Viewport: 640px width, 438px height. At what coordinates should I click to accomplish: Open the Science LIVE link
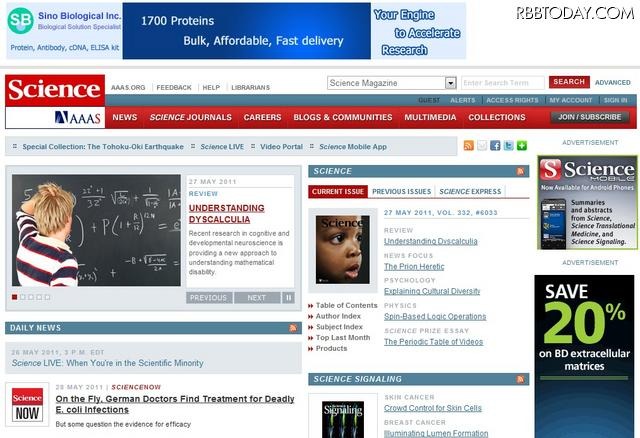click(x=222, y=147)
